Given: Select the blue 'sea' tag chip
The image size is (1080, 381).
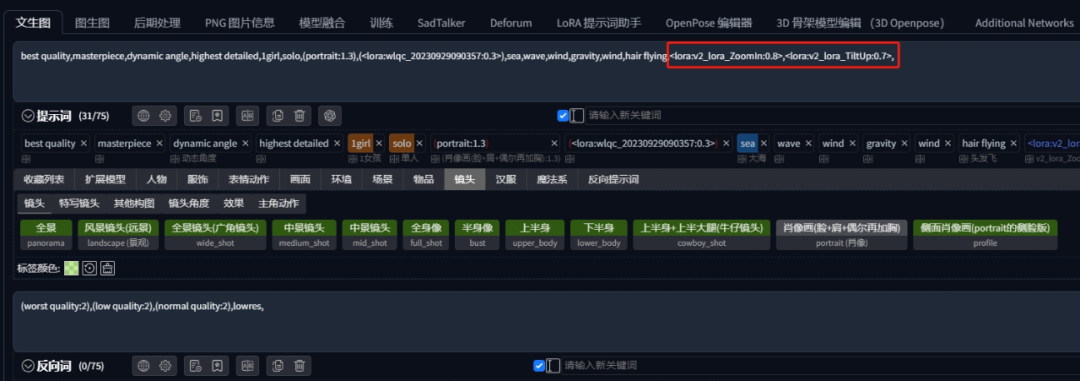Looking at the screenshot, I should click(x=747, y=144).
